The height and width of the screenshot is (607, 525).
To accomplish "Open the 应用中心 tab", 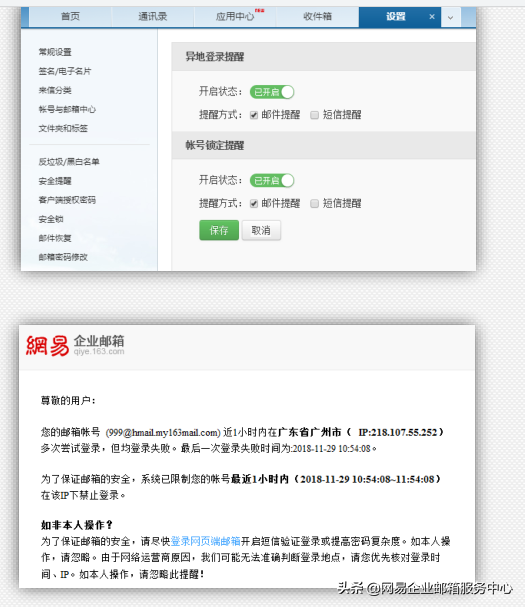I will click(235, 17).
